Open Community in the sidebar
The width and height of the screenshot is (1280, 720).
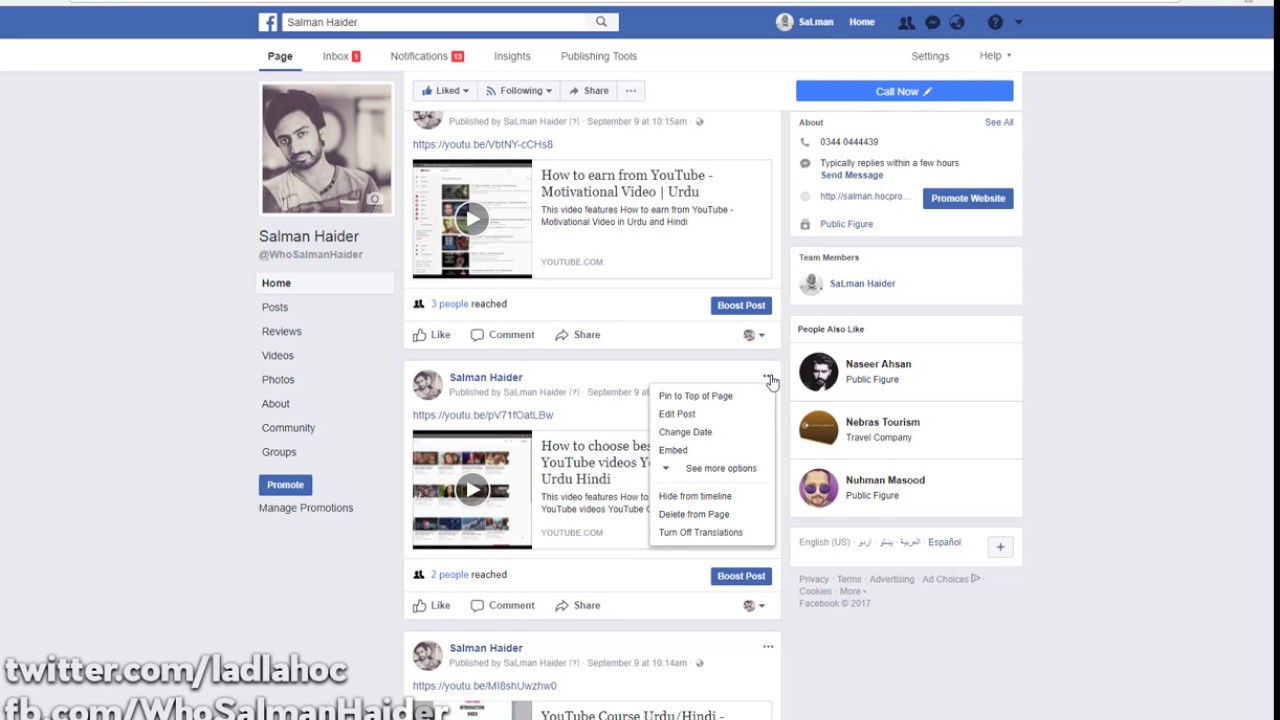288,427
